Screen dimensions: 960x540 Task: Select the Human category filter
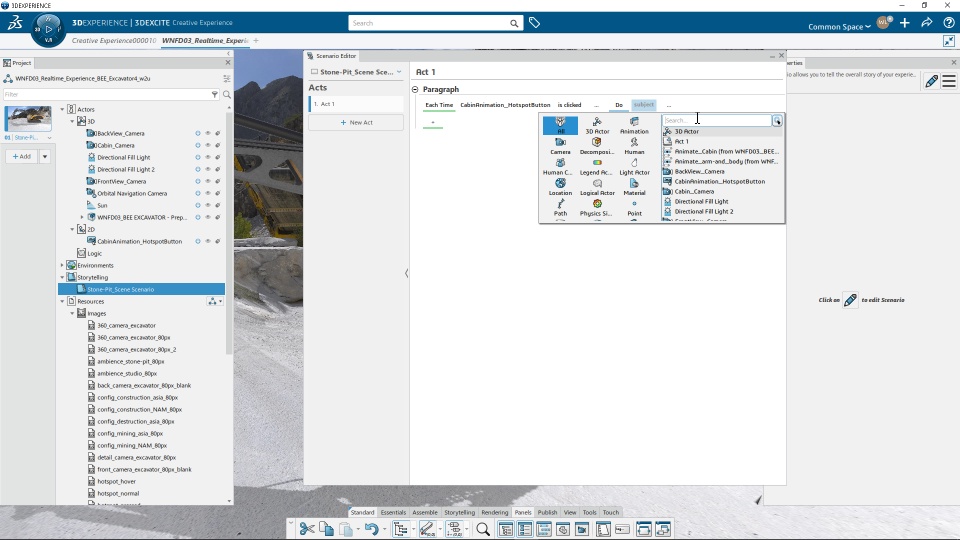pos(634,146)
